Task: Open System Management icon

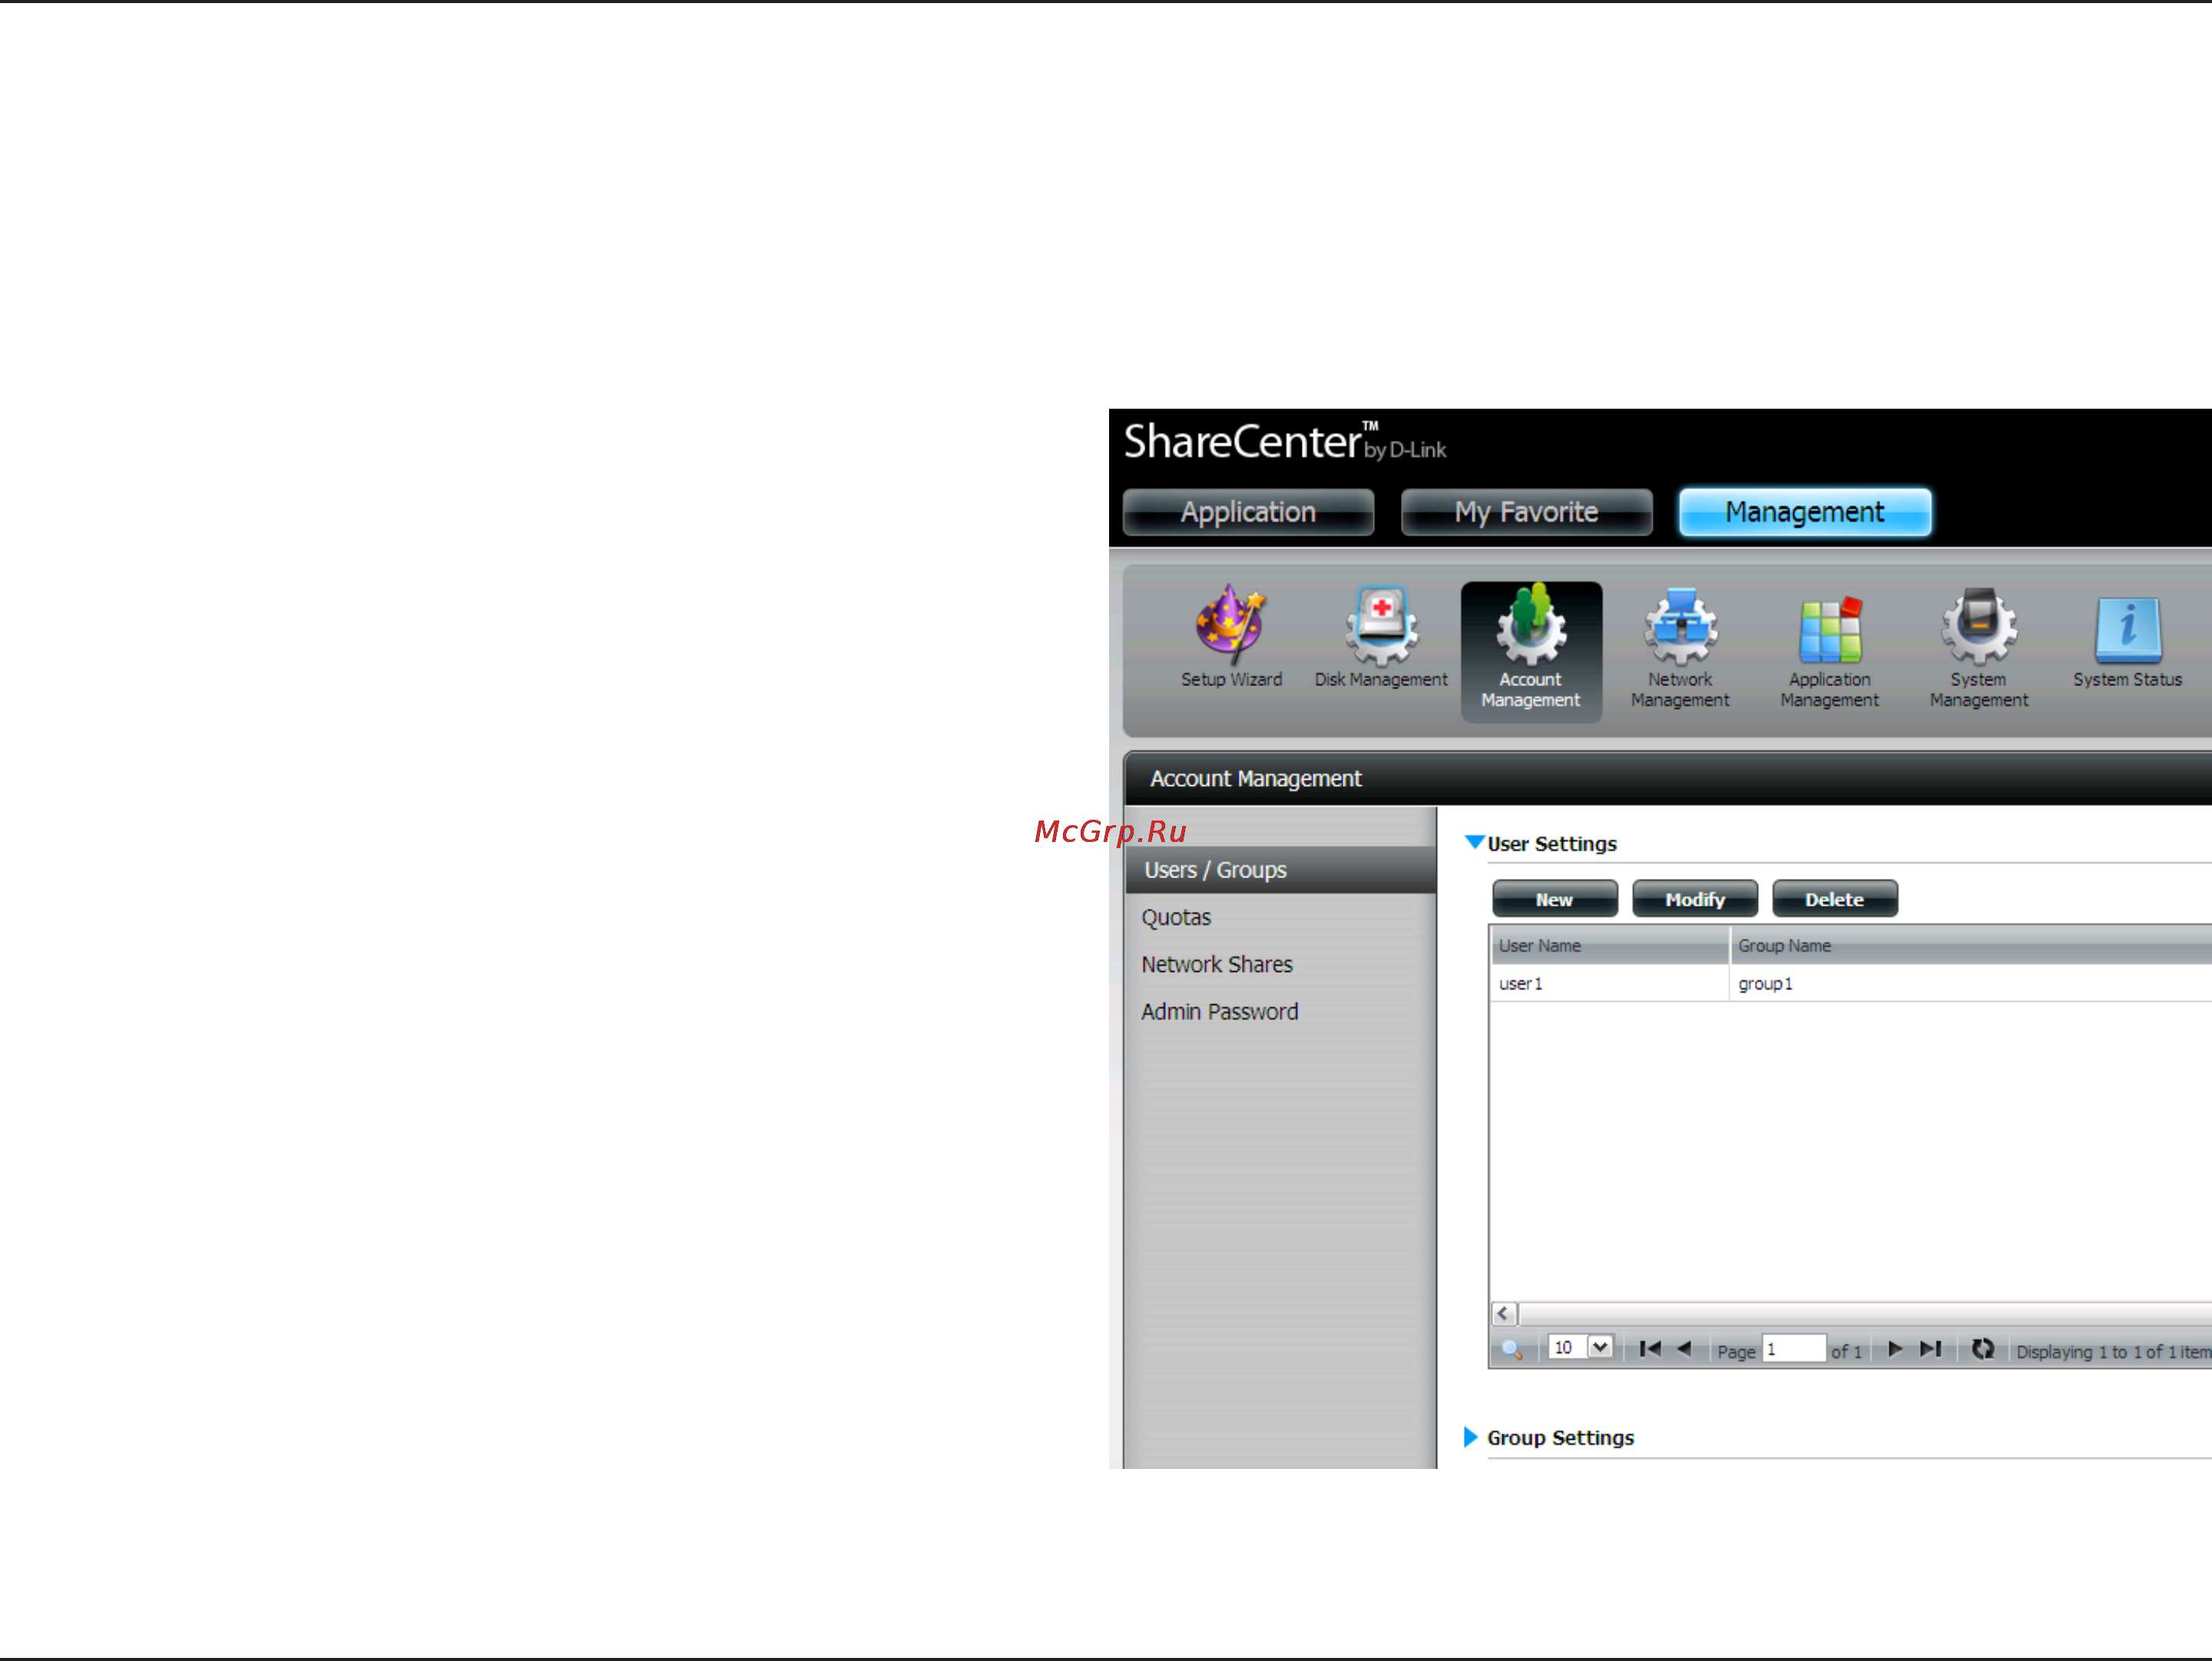Action: (x=1979, y=648)
